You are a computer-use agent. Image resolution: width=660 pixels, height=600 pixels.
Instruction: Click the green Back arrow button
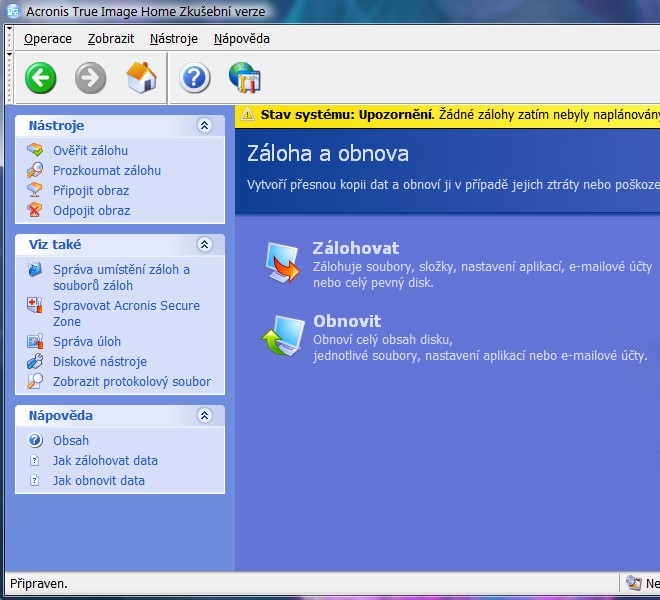[40, 78]
